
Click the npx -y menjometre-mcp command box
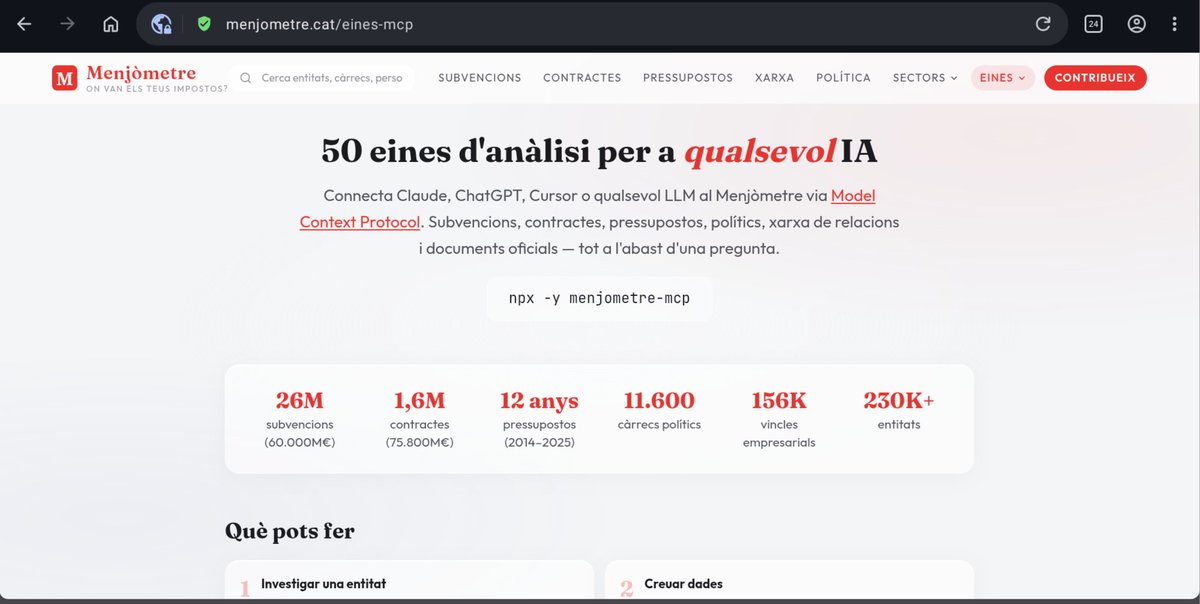pyautogui.click(x=599, y=298)
